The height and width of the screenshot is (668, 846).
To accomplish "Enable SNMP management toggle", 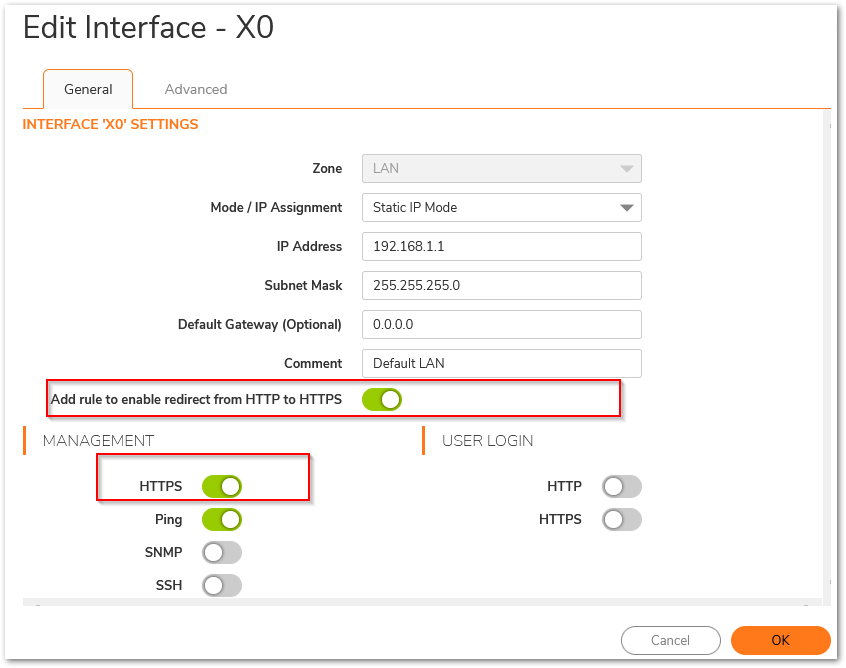I will click(x=222, y=553).
